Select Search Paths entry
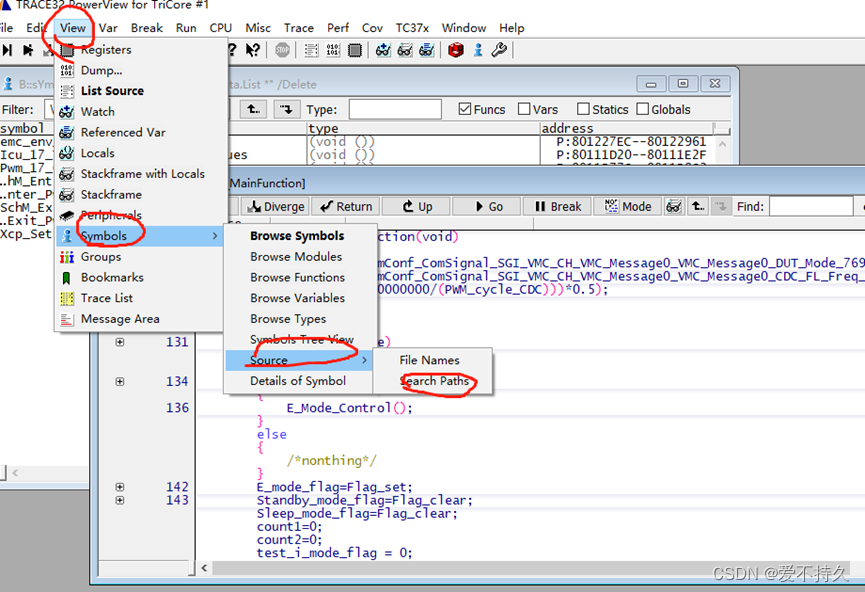This screenshot has height=592, width=865. click(434, 381)
